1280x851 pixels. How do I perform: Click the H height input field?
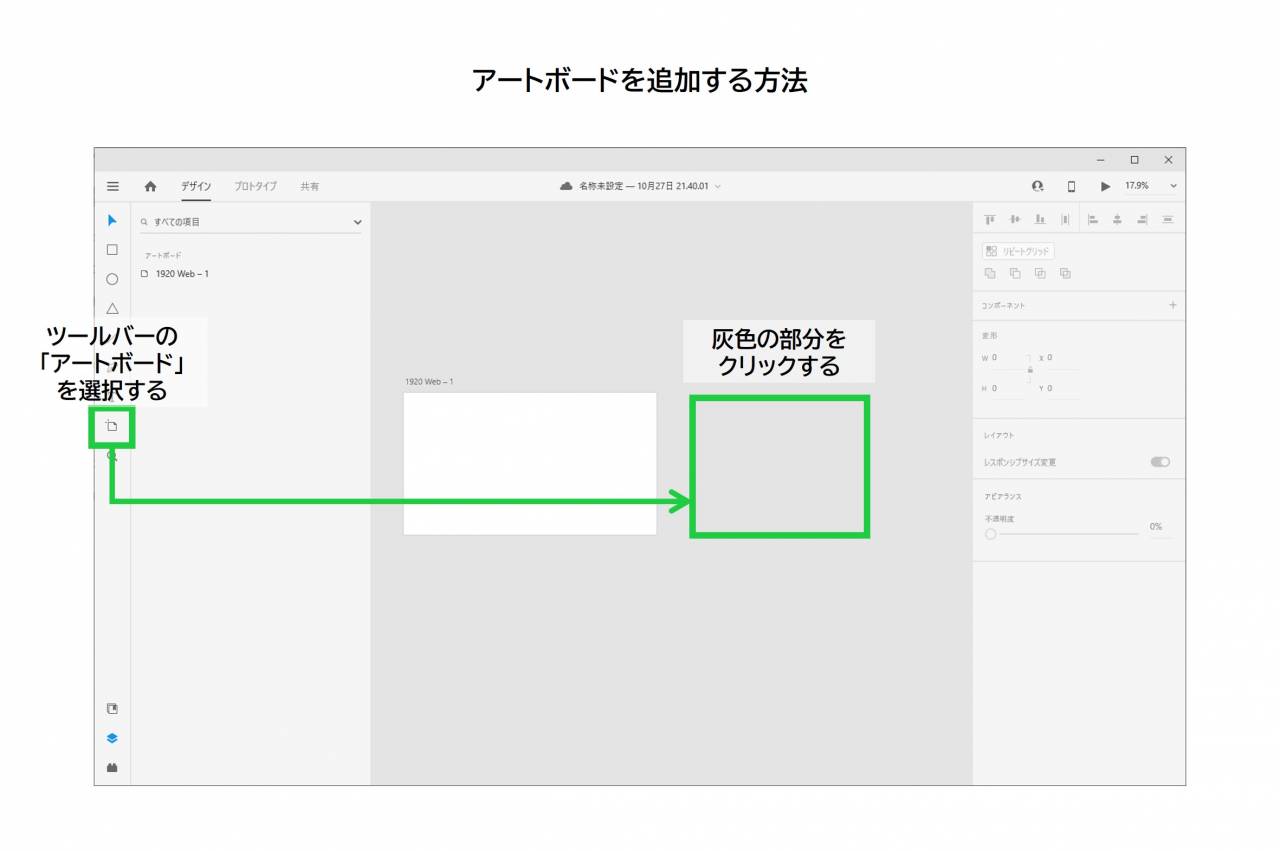point(1008,388)
